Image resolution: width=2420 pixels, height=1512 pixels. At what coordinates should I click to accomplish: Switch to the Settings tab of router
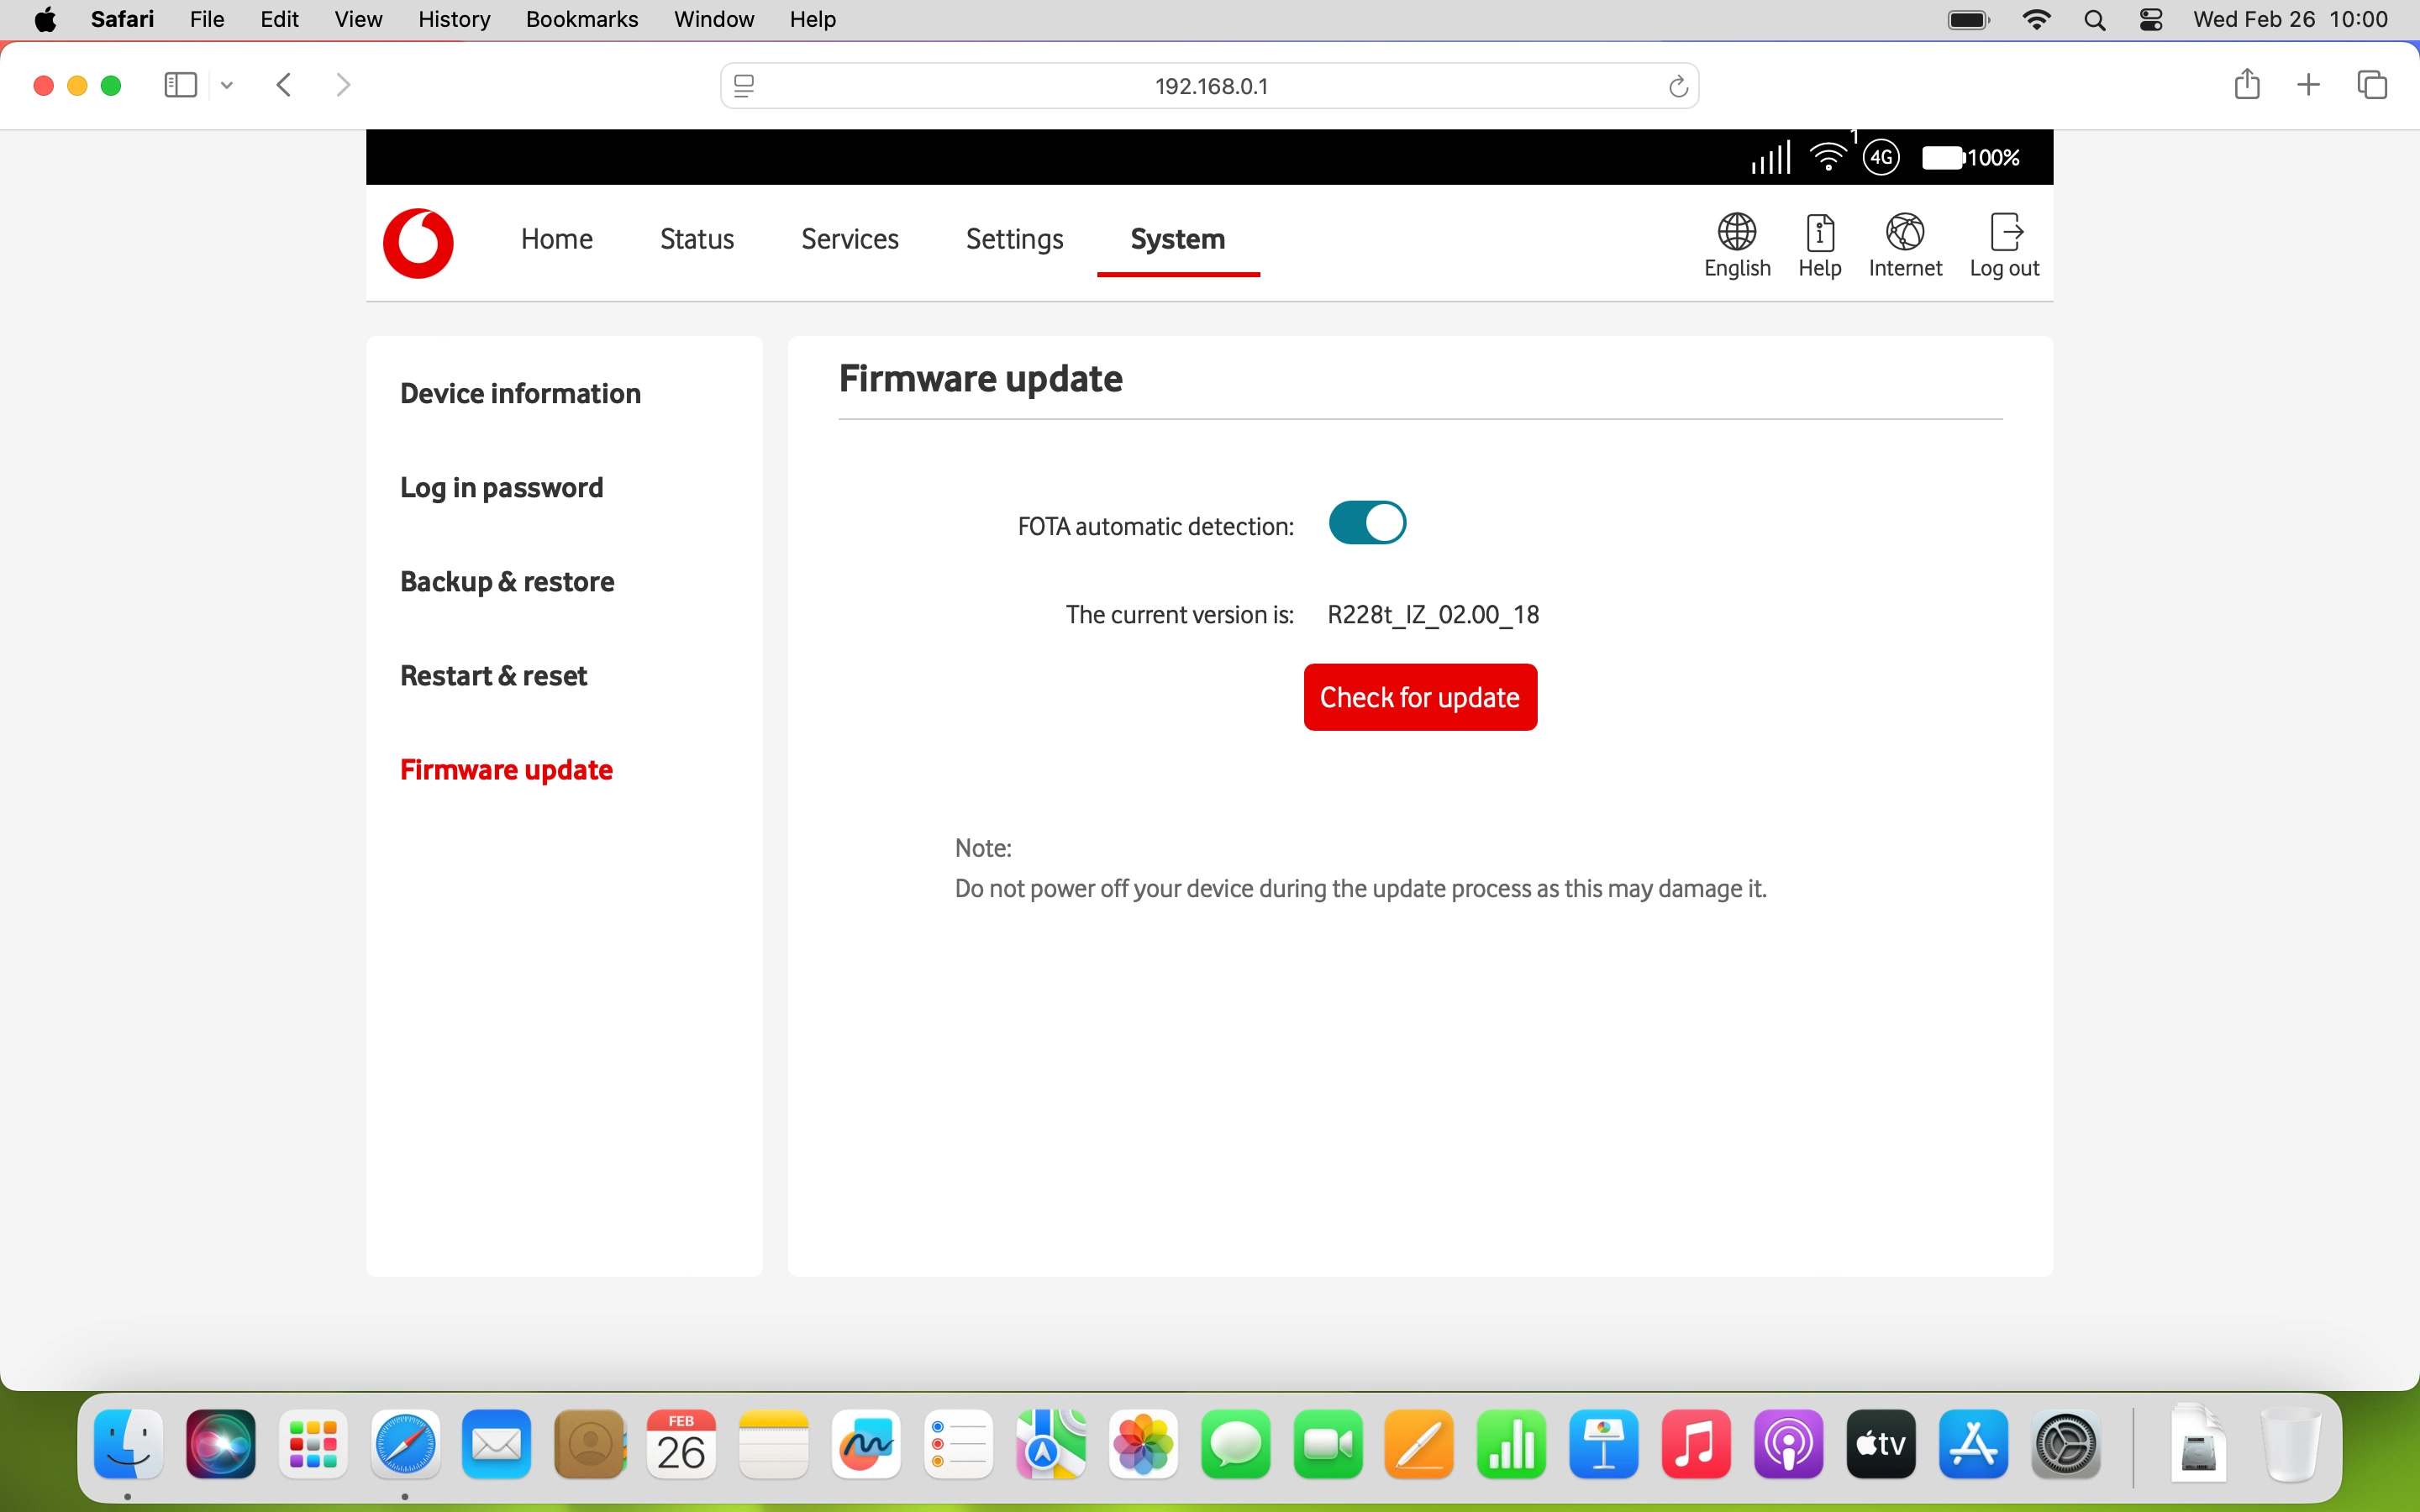1014,239
